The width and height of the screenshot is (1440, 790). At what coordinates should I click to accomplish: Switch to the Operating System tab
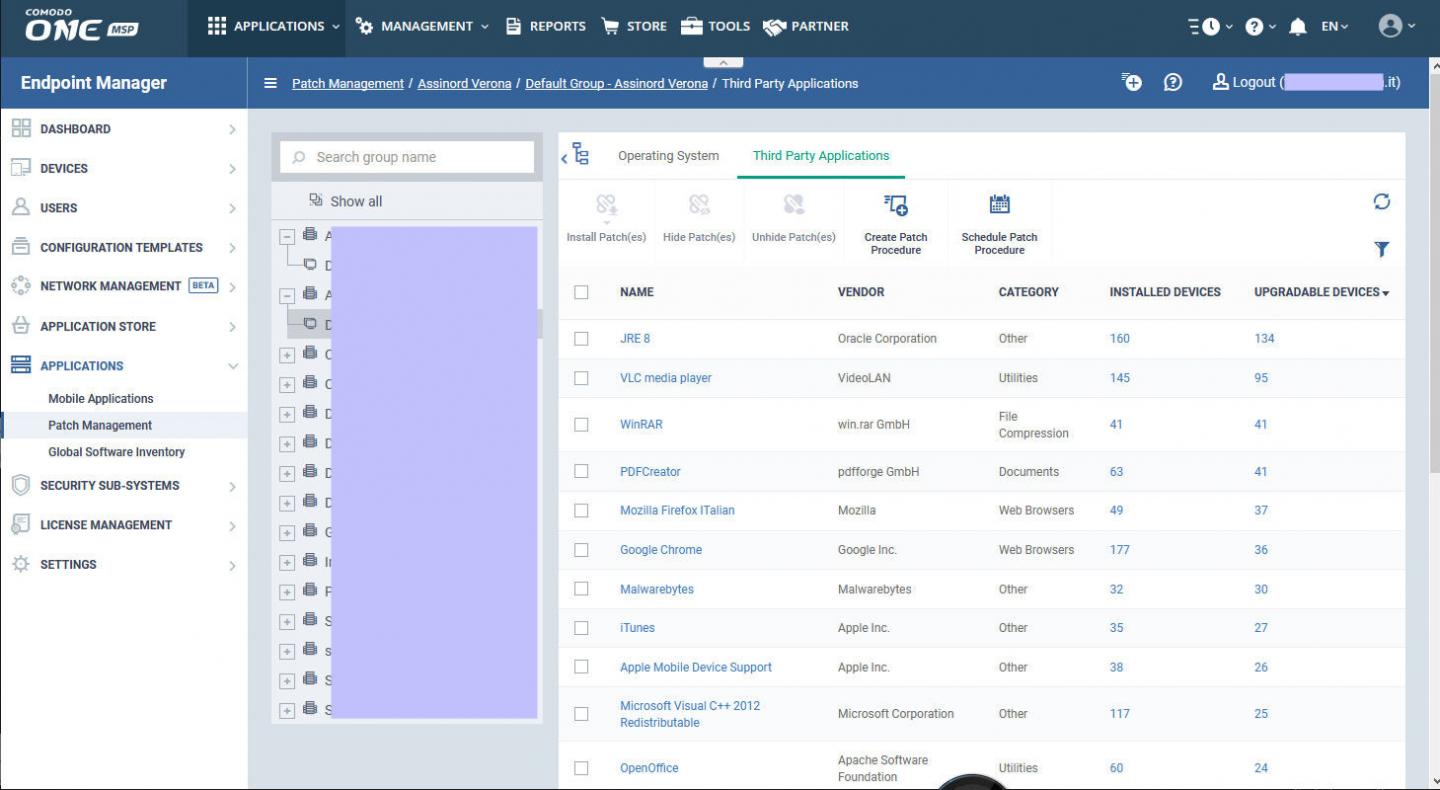coord(668,156)
